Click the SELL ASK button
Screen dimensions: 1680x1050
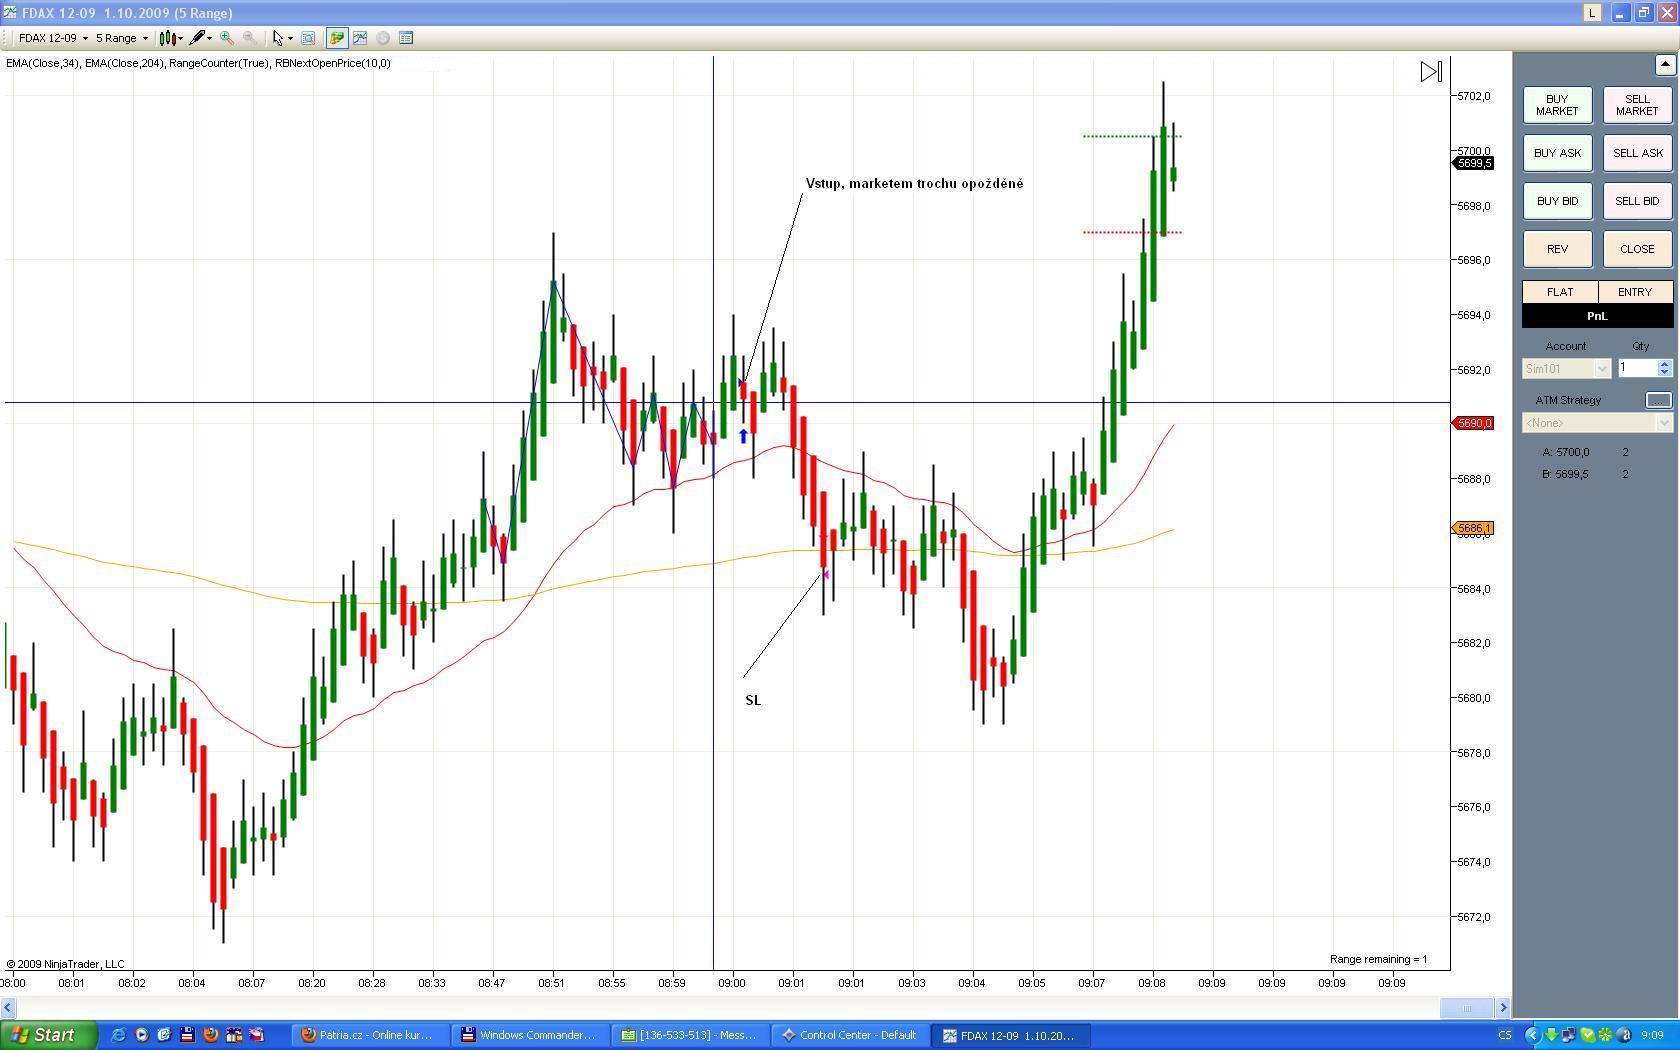(x=1637, y=153)
